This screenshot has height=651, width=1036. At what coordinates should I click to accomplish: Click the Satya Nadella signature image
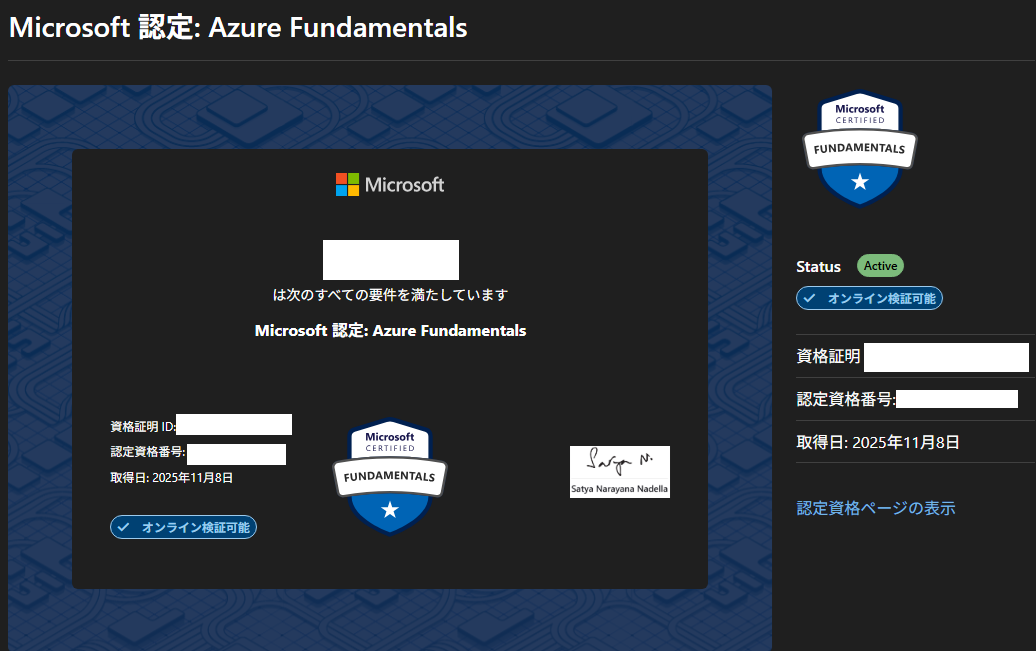pyautogui.click(x=620, y=472)
